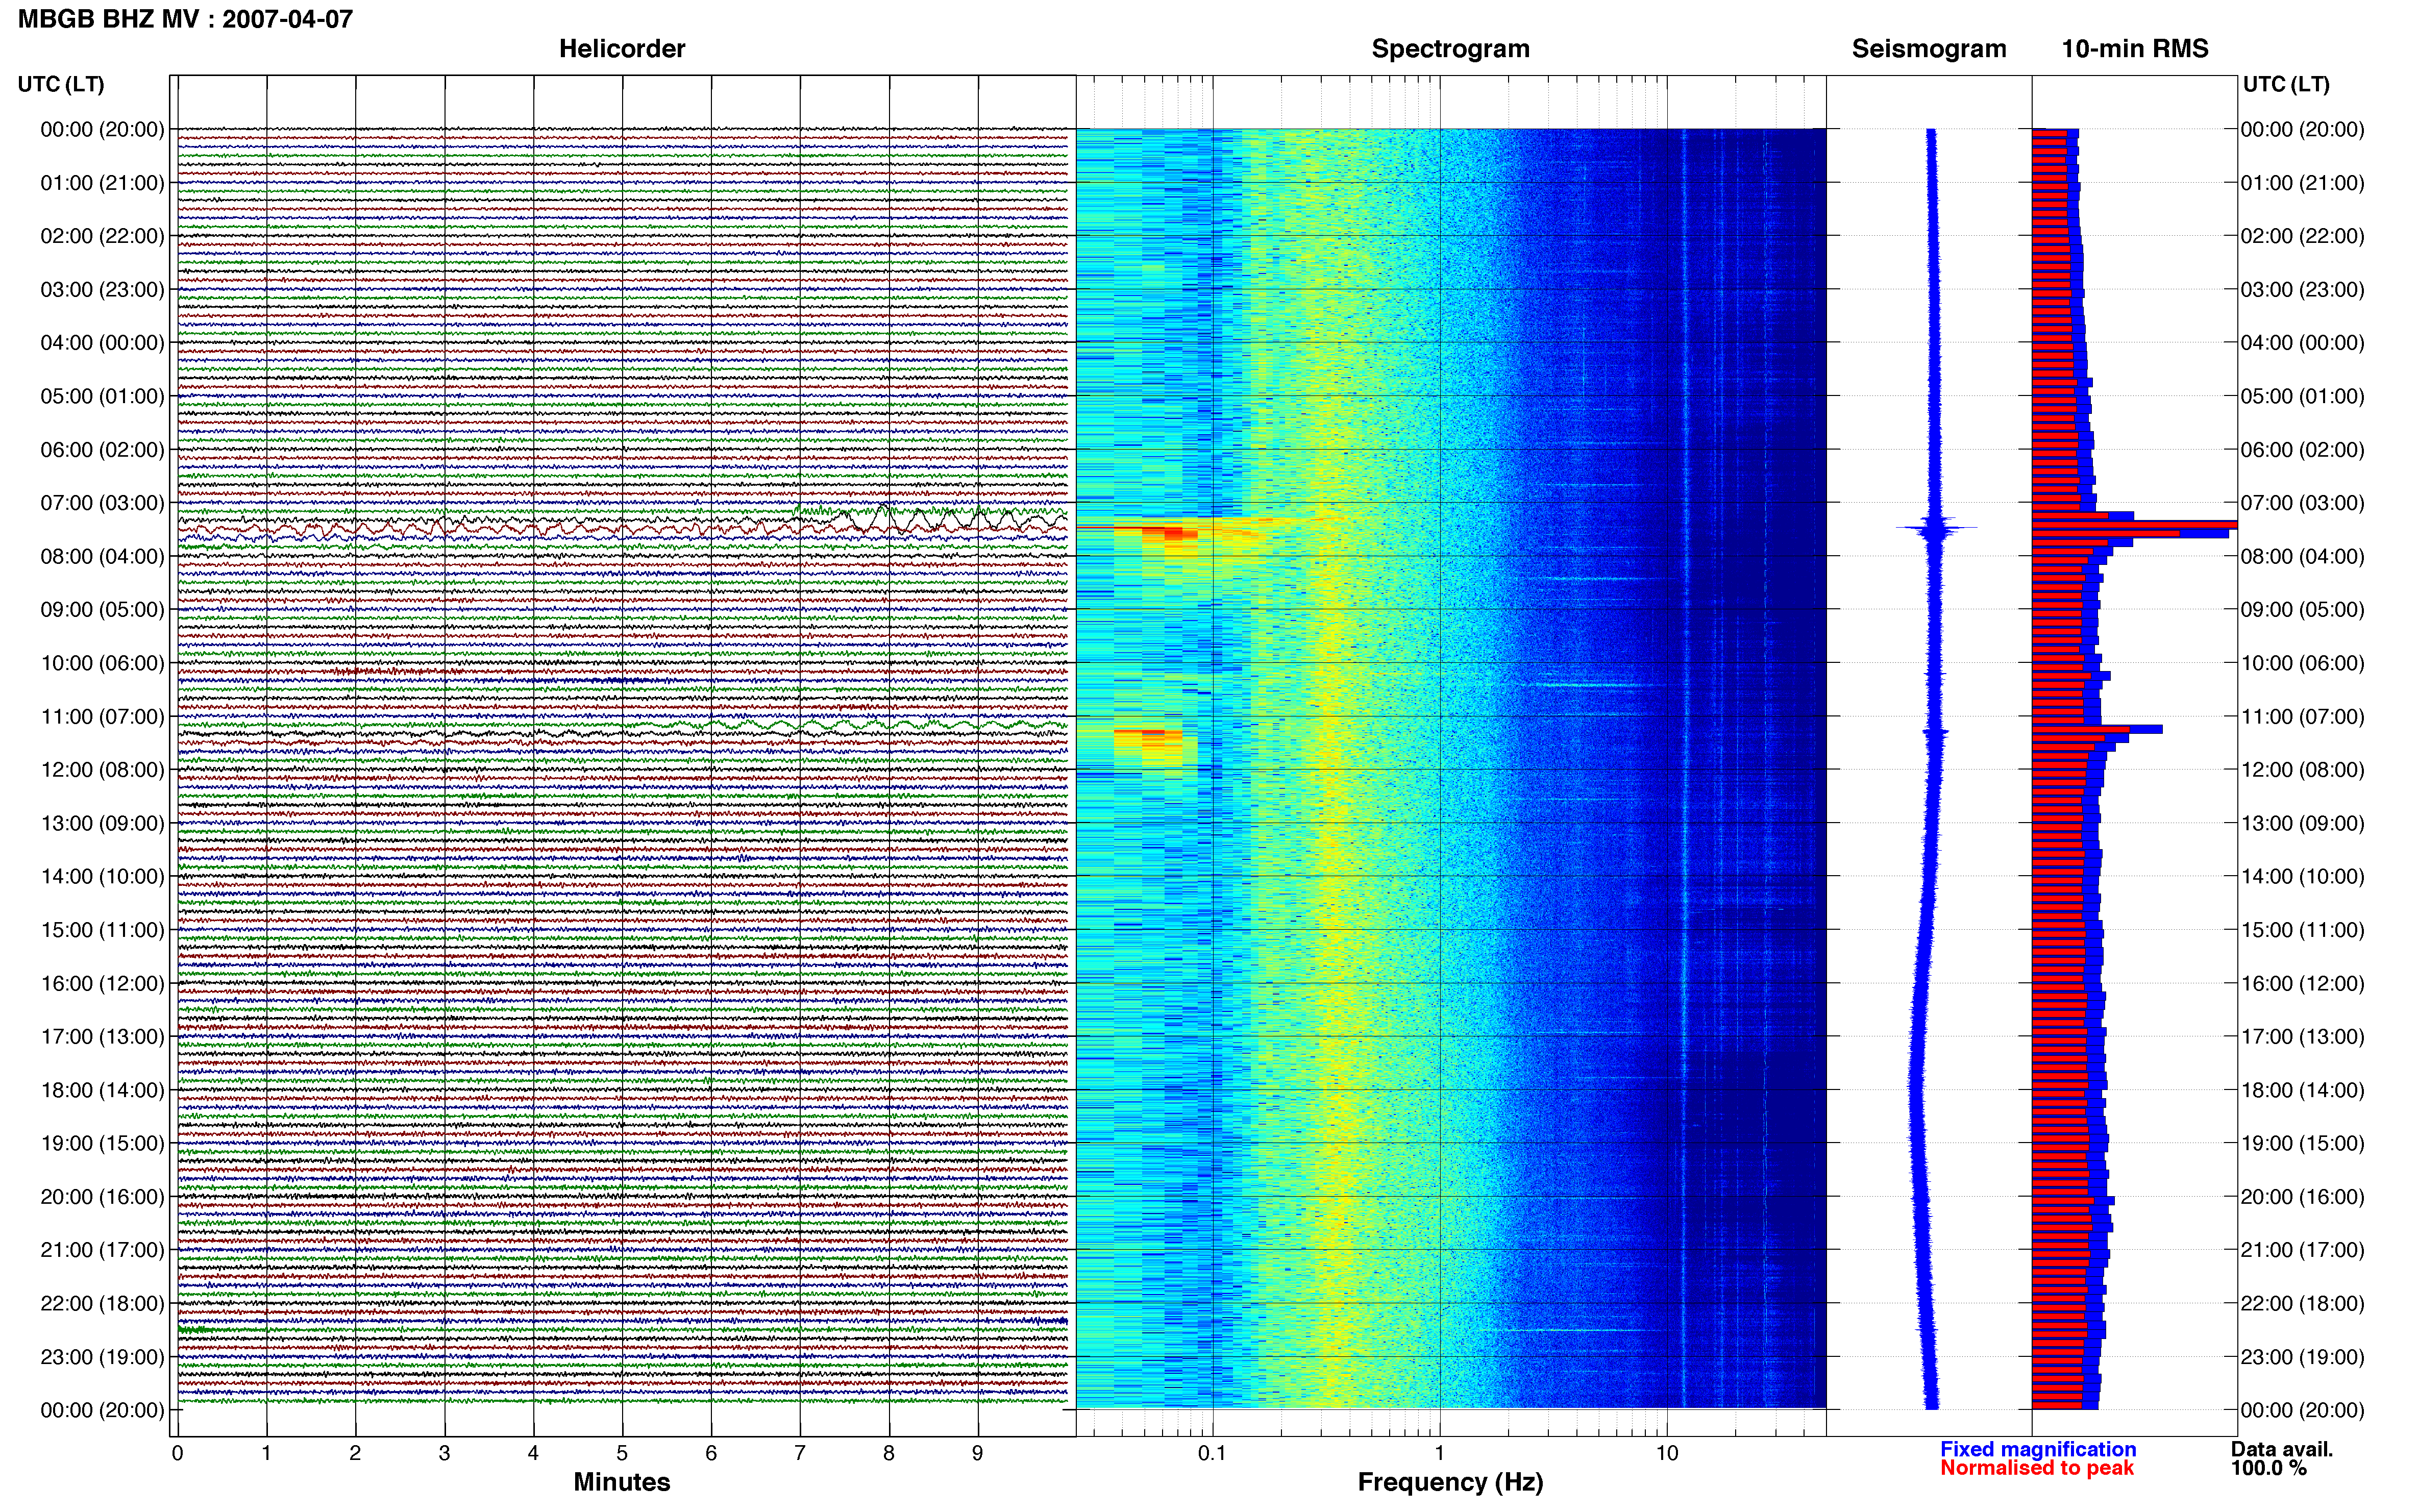This screenshot has width=2419, height=1512.
Task: Click the 6 tick on the Minutes axis
Action: coord(711,1453)
